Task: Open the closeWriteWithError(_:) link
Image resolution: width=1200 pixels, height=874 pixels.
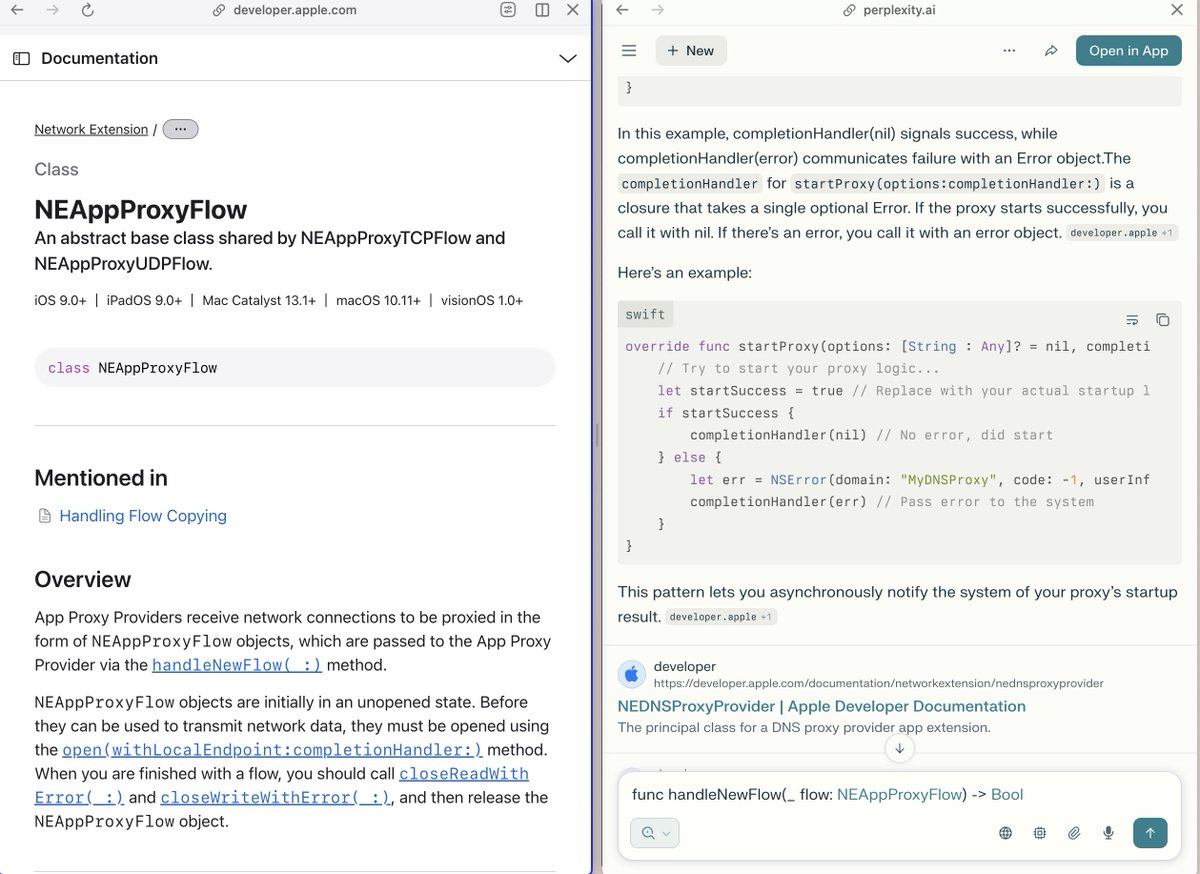Action: pyautogui.click(x=276, y=798)
